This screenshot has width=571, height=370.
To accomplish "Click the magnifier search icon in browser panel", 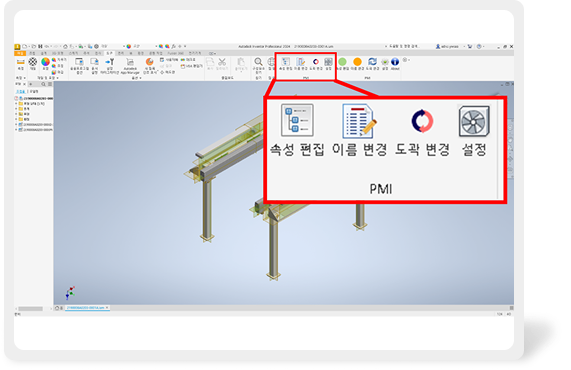I will [x=43, y=84].
